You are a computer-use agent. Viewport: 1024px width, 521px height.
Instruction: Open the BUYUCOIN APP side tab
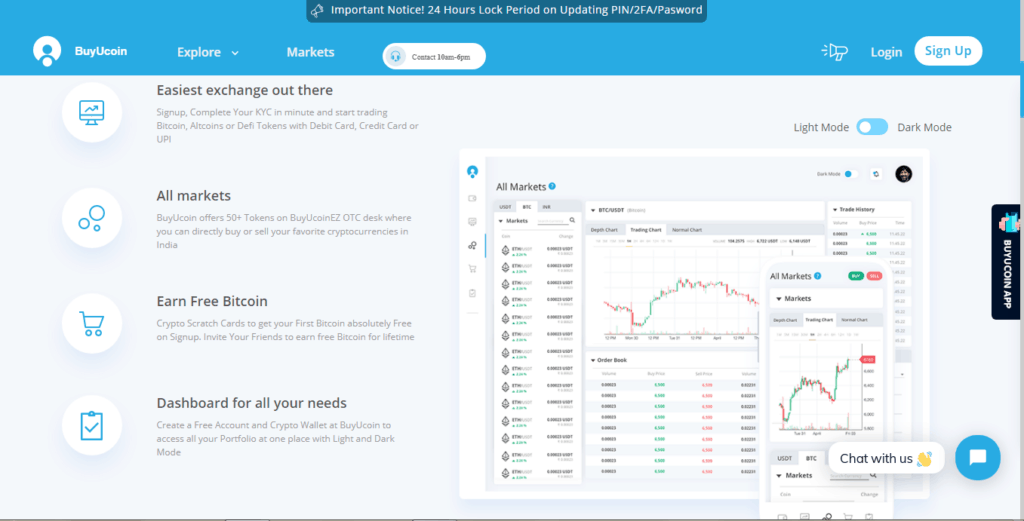click(x=1007, y=262)
